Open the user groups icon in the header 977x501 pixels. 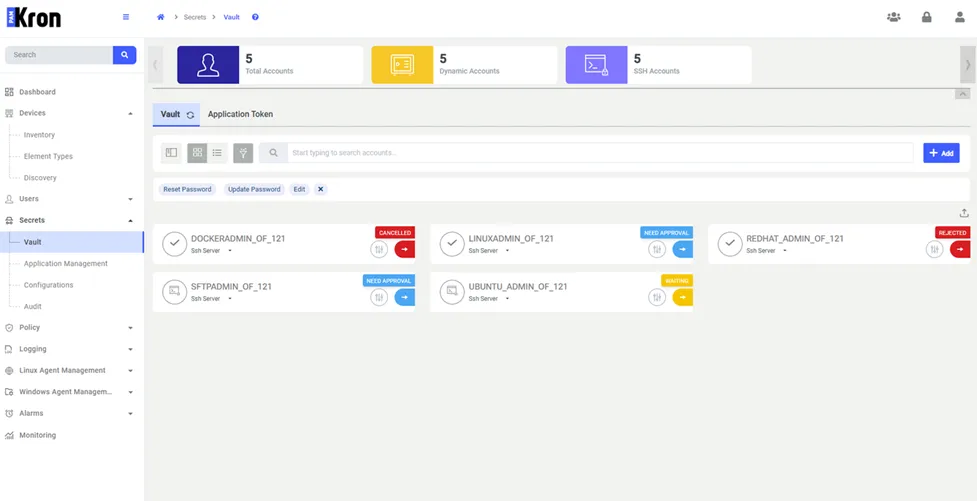[x=894, y=17]
